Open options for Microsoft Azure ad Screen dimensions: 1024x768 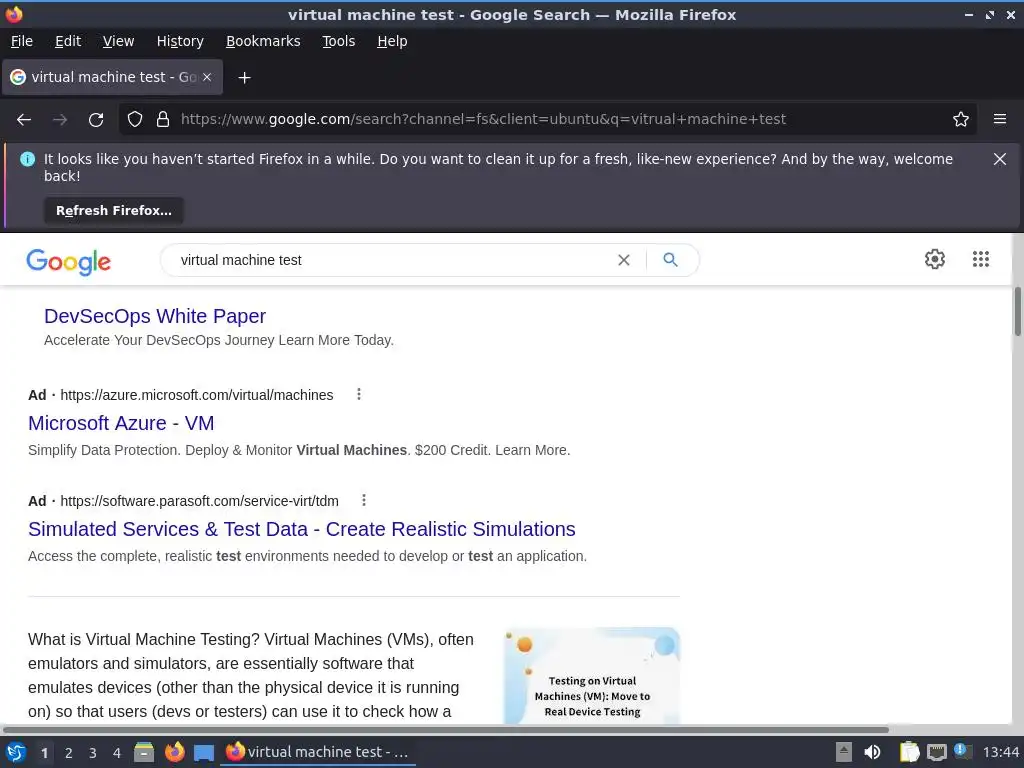click(359, 394)
